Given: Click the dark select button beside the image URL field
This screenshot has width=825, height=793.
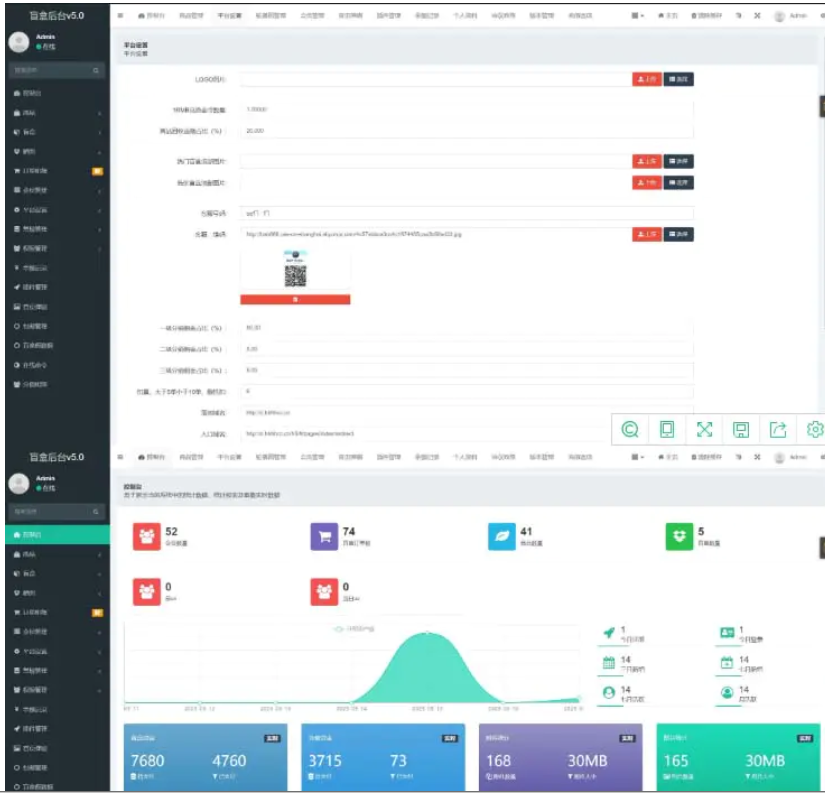Looking at the screenshot, I should click(x=678, y=234).
